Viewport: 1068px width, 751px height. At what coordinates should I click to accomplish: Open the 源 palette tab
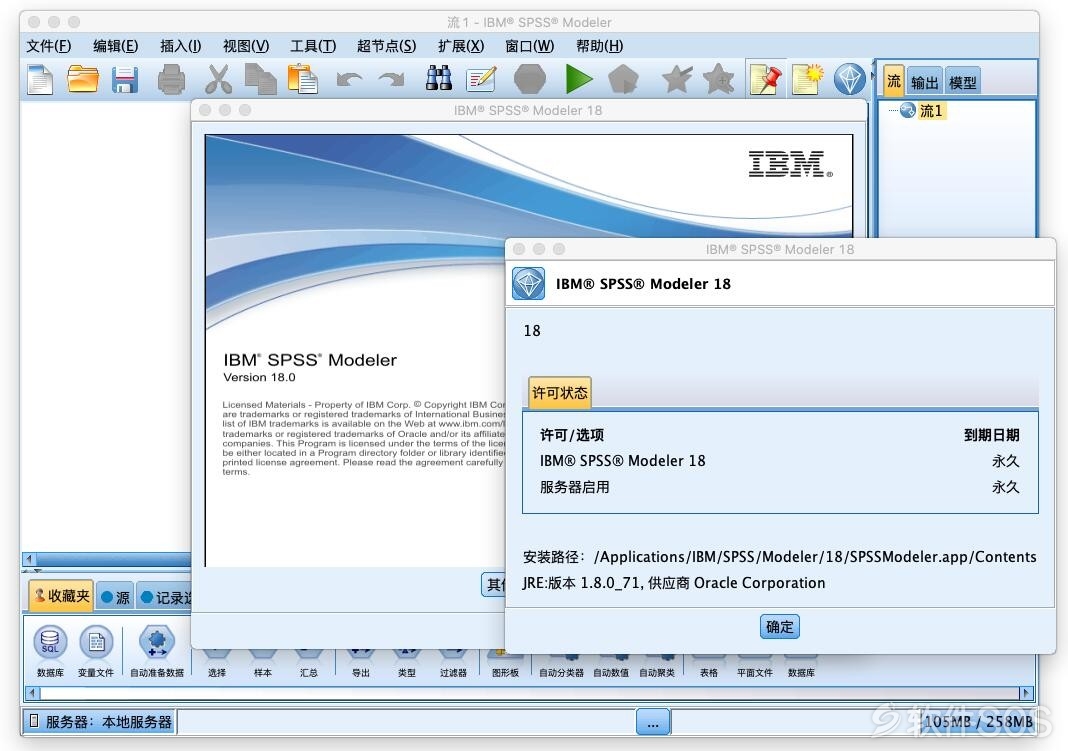[x=114, y=597]
